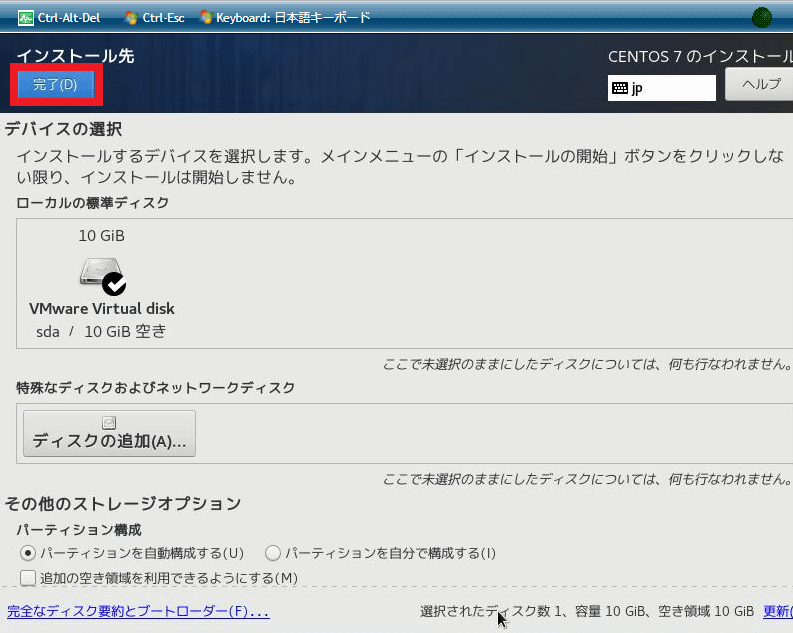The width and height of the screenshot is (793, 633).
Task: Open 完全なディスク要約とブートローダー(F)... link
Action: 138,611
